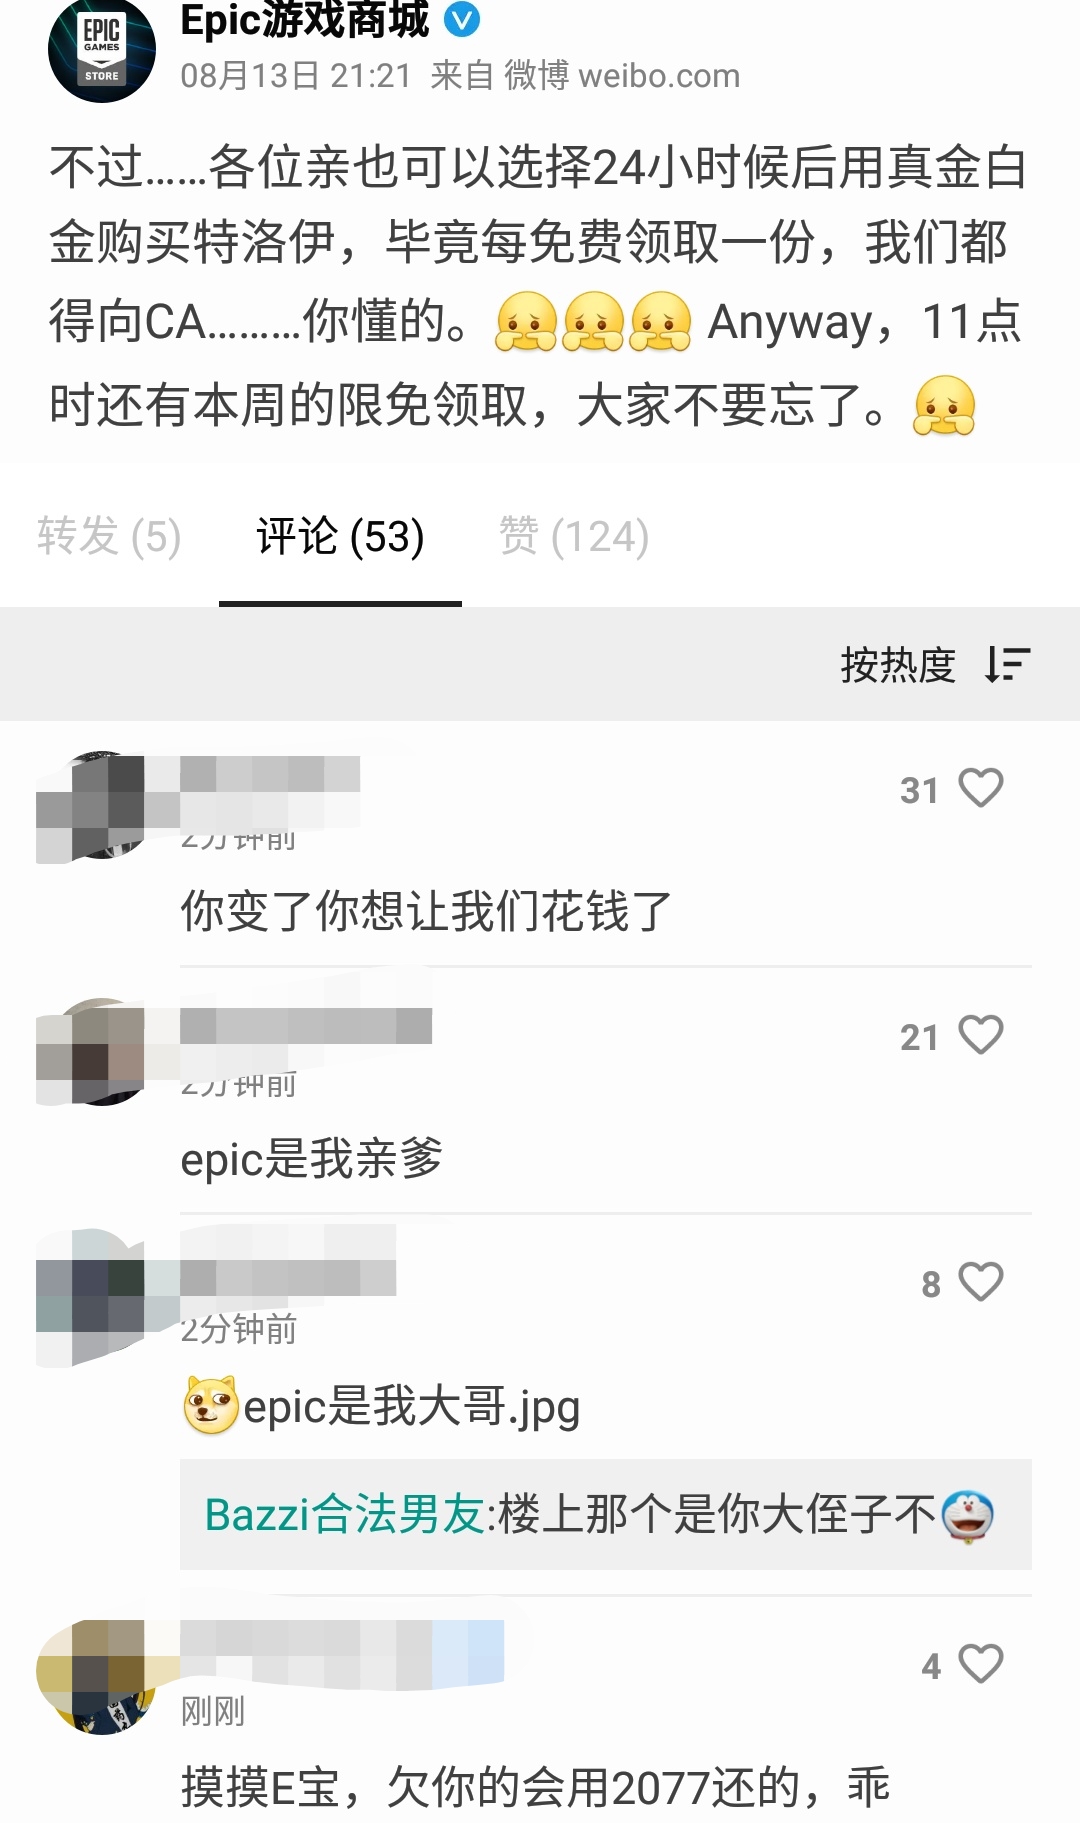
Task: Tap the Doraemon emoji in the reply
Action: click(967, 1515)
